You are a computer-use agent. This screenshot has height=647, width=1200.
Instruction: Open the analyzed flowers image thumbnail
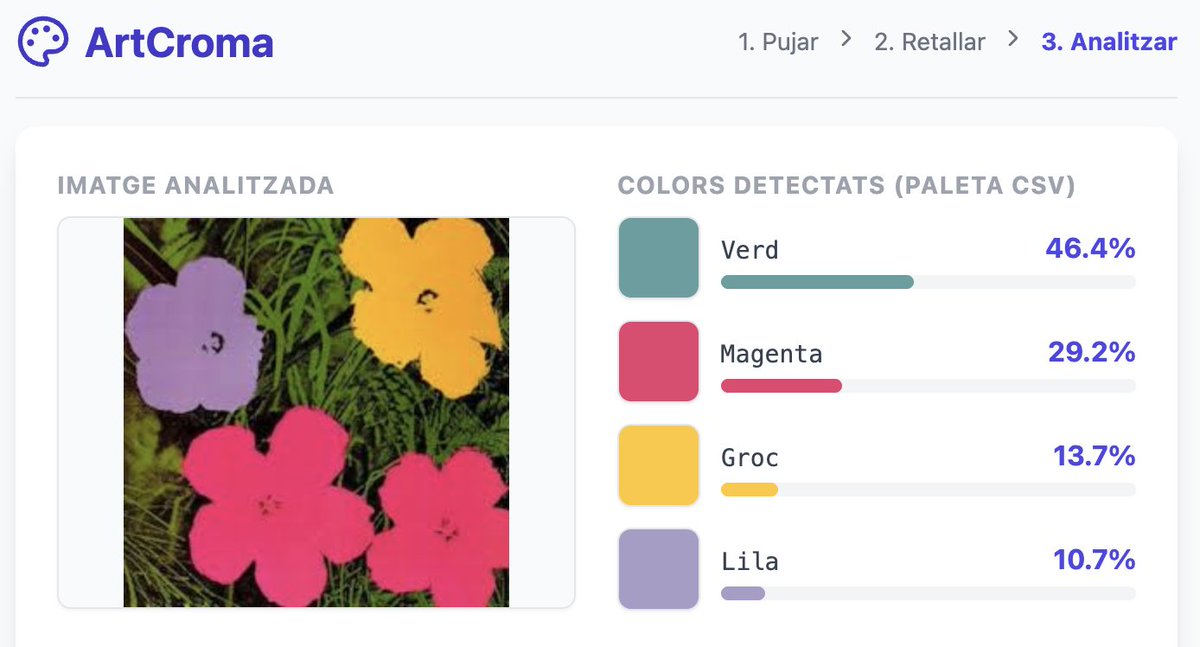click(x=316, y=412)
